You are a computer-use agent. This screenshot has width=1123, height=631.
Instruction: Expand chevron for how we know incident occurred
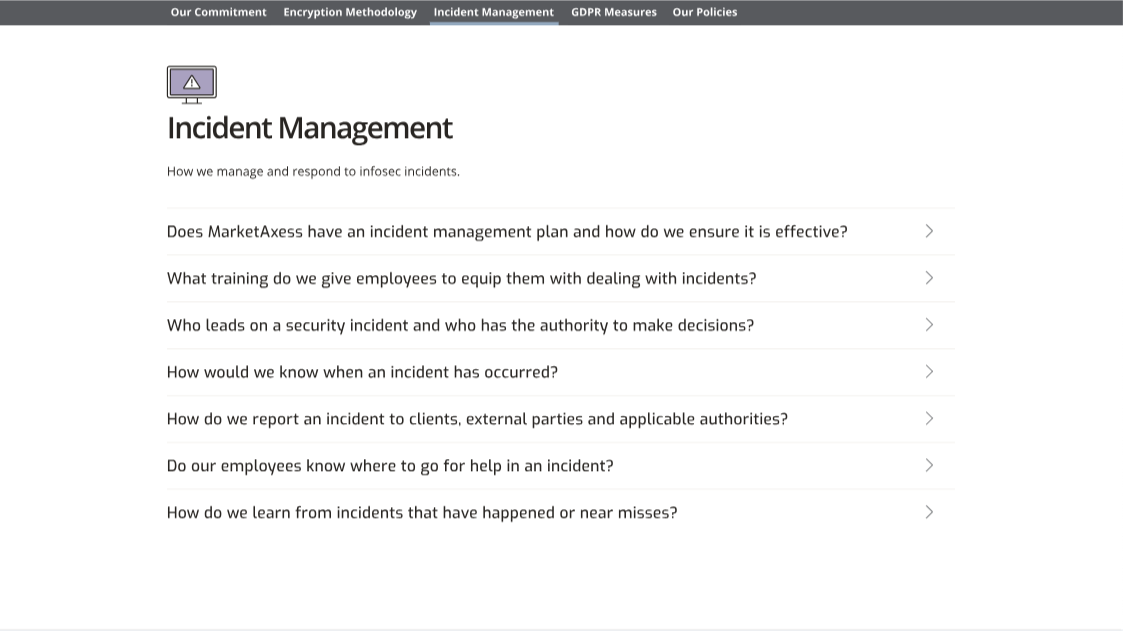point(929,372)
